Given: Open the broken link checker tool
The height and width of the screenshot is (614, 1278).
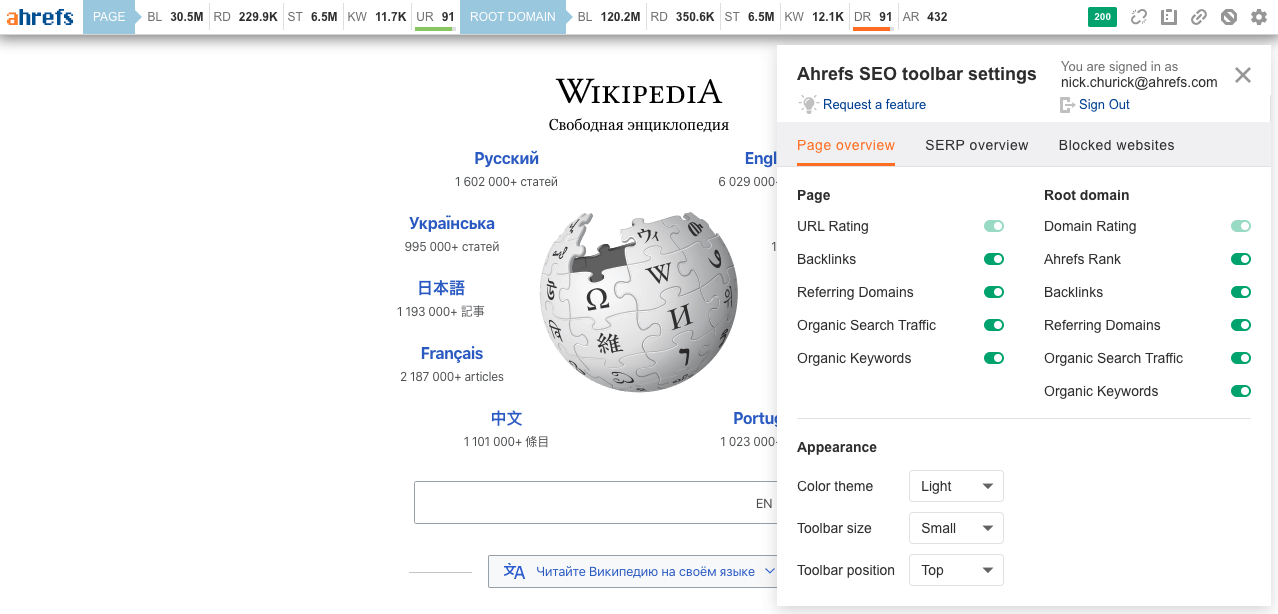Looking at the screenshot, I should 1138,17.
